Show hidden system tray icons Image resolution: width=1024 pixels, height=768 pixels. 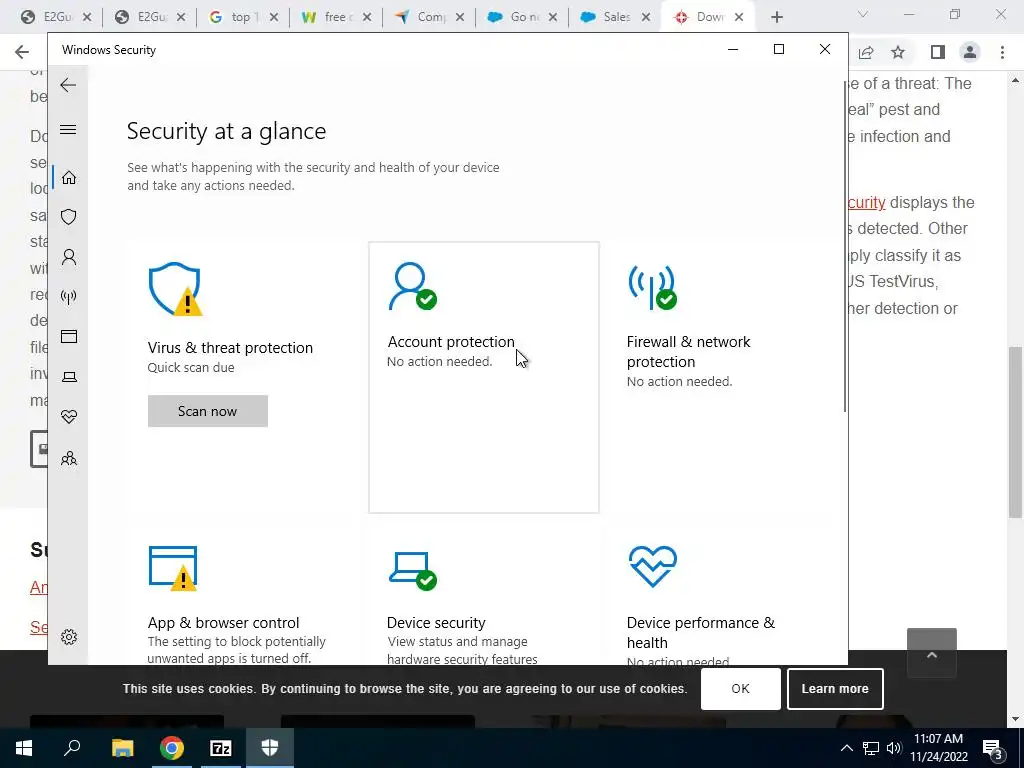point(846,748)
